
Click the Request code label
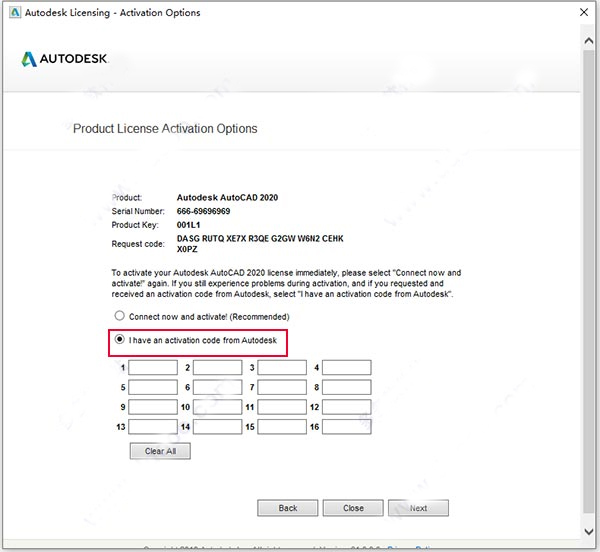coord(138,244)
